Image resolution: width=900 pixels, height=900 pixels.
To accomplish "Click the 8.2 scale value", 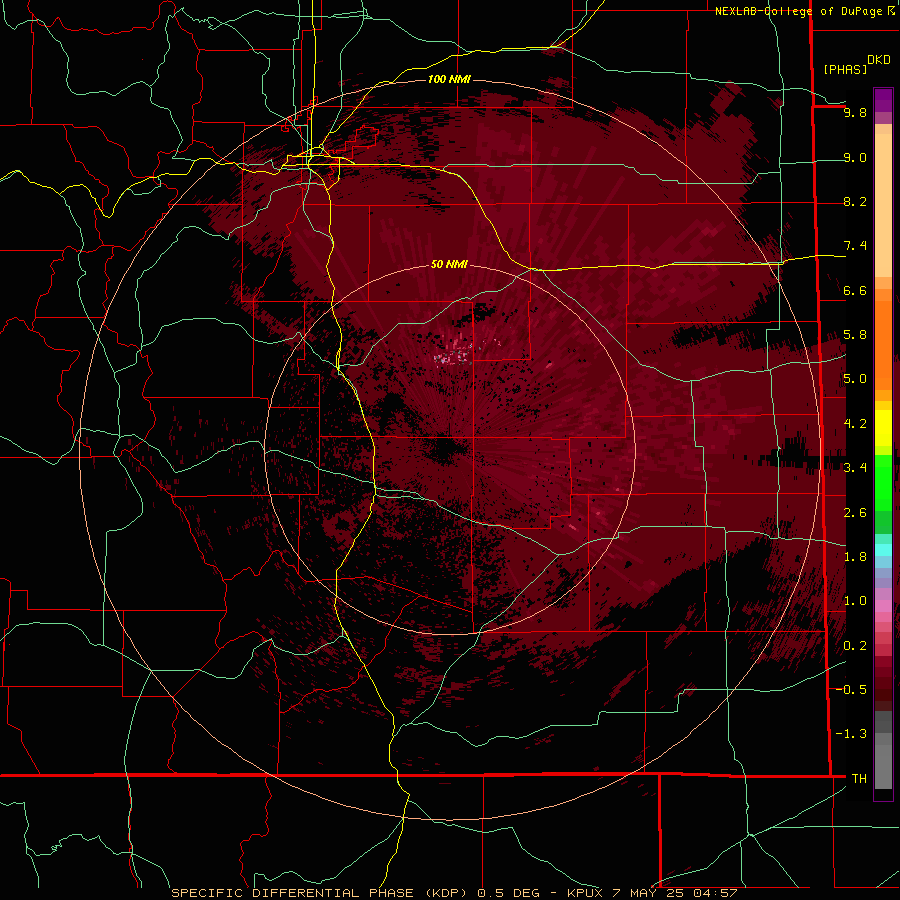I will coord(855,201).
